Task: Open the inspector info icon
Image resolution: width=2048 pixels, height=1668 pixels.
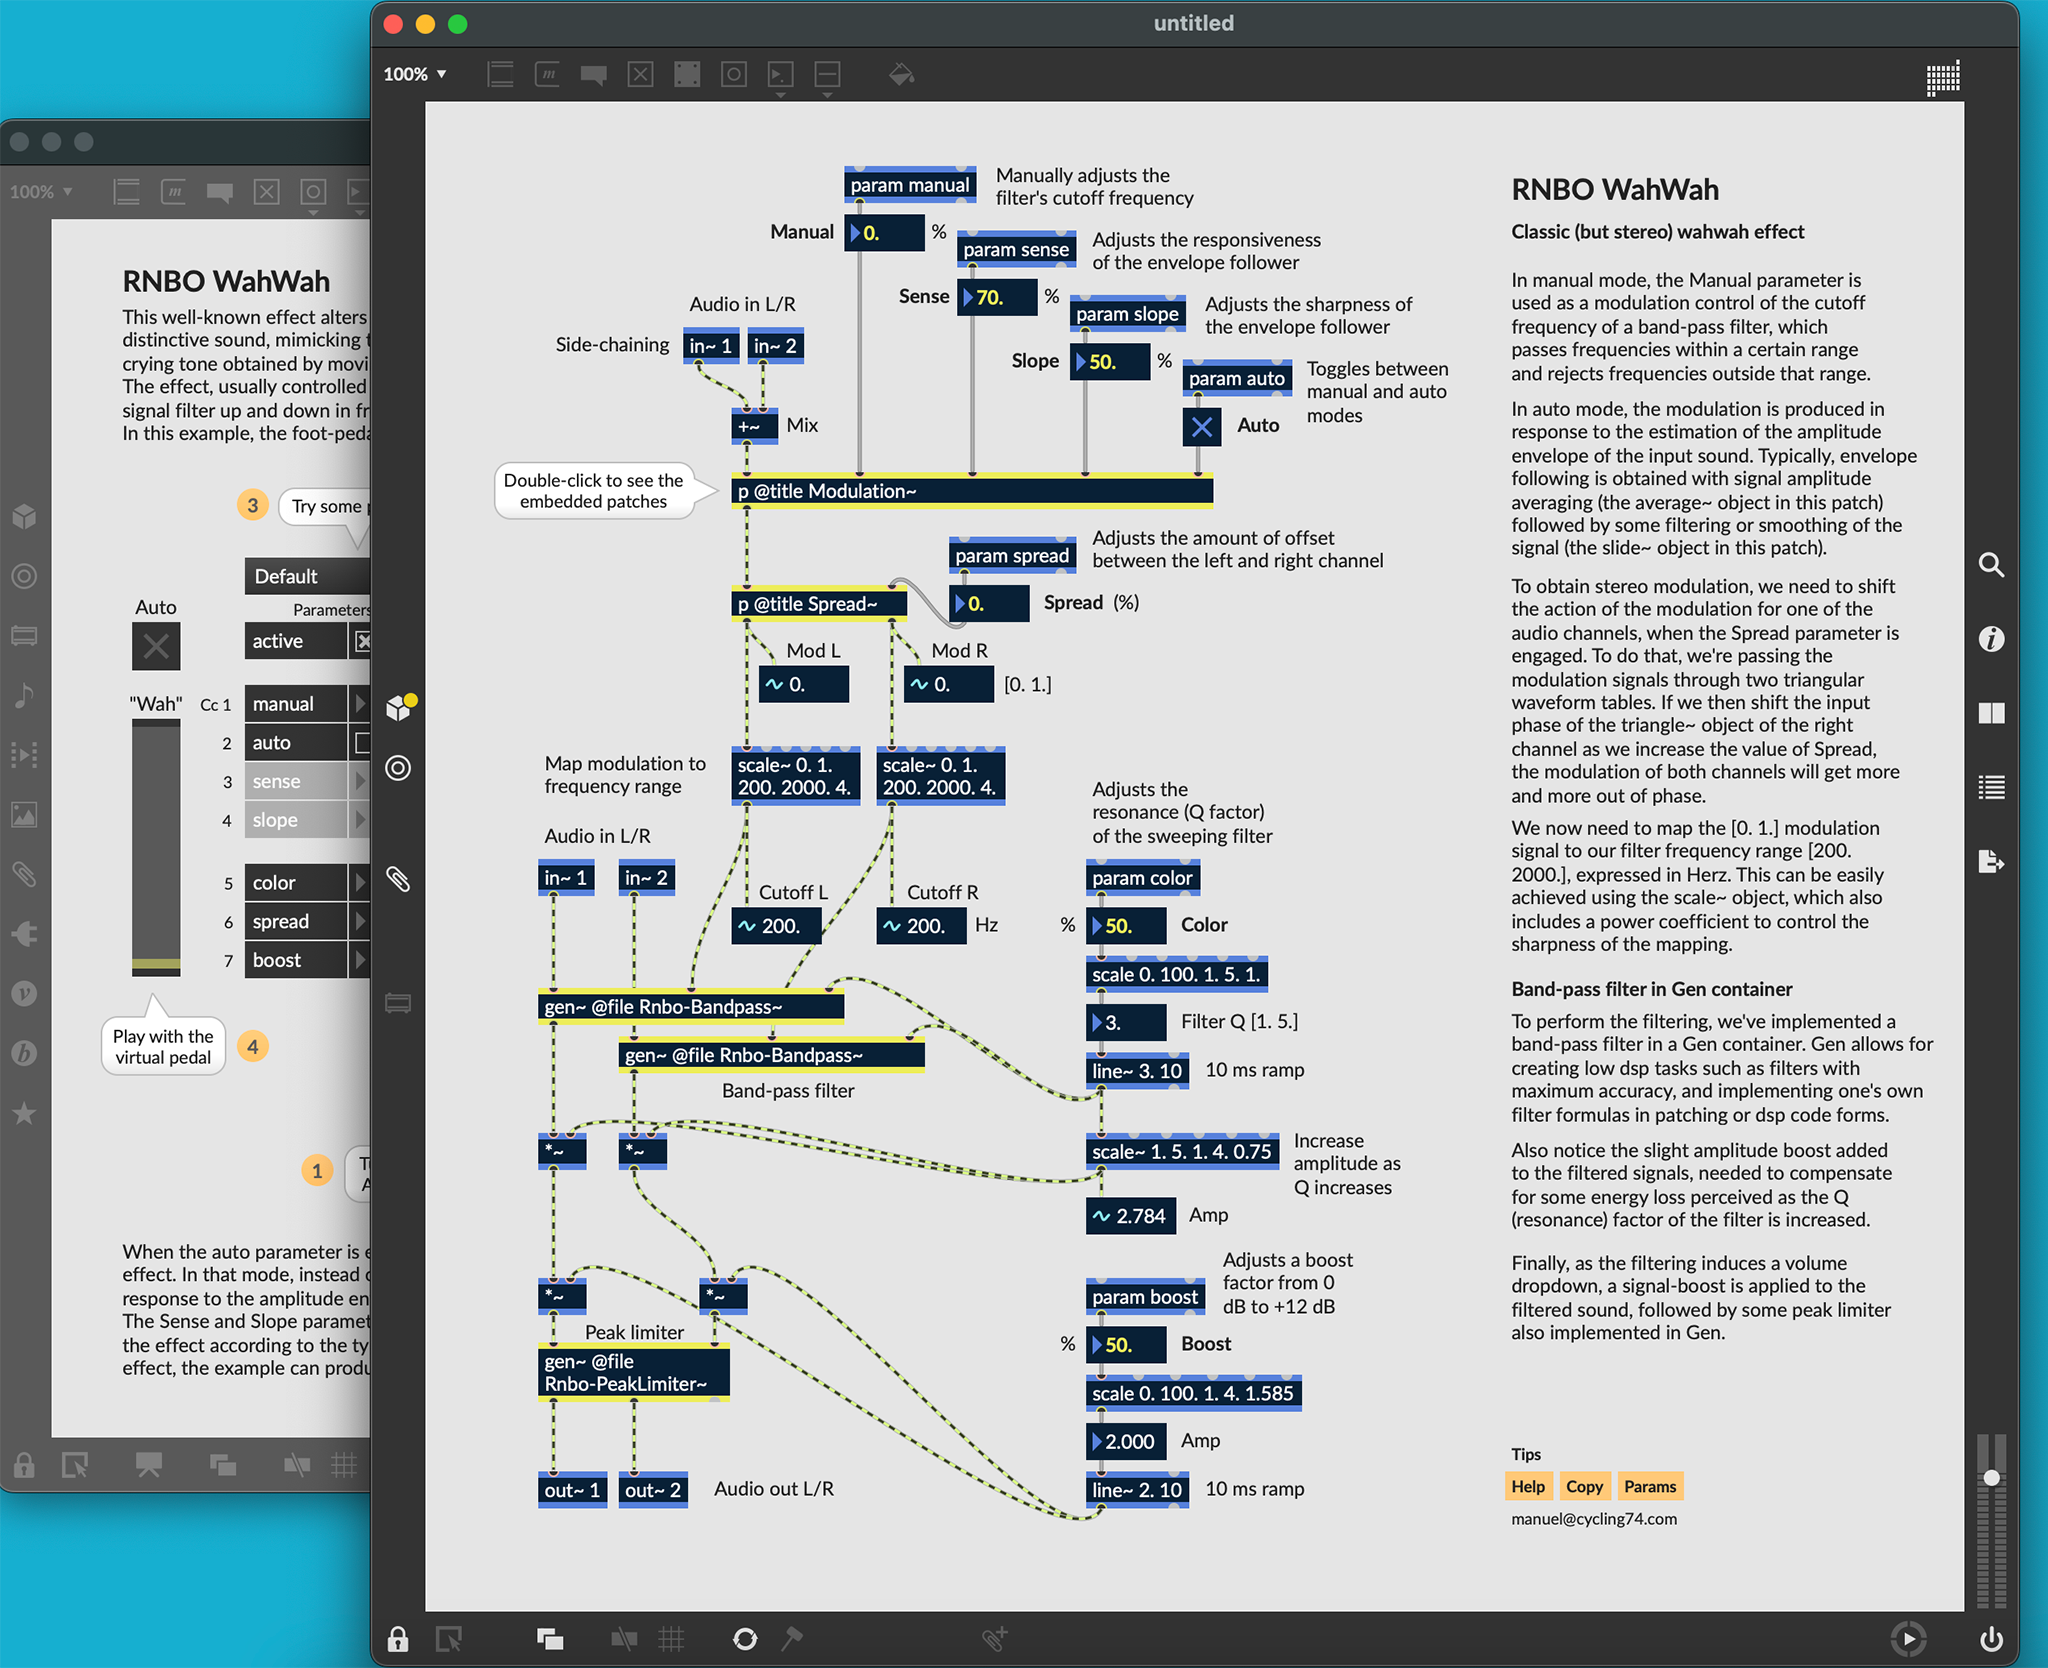Action: [x=1991, y=639]
